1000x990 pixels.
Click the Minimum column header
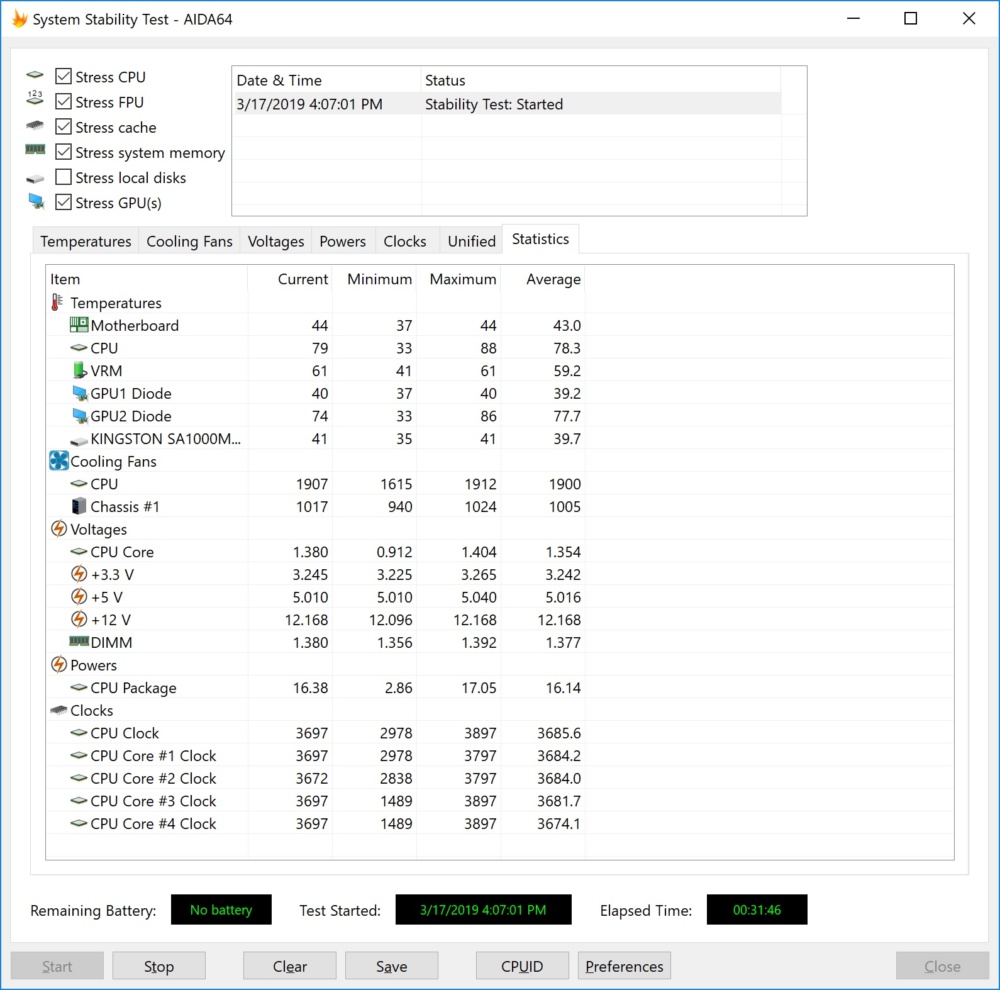374,279
